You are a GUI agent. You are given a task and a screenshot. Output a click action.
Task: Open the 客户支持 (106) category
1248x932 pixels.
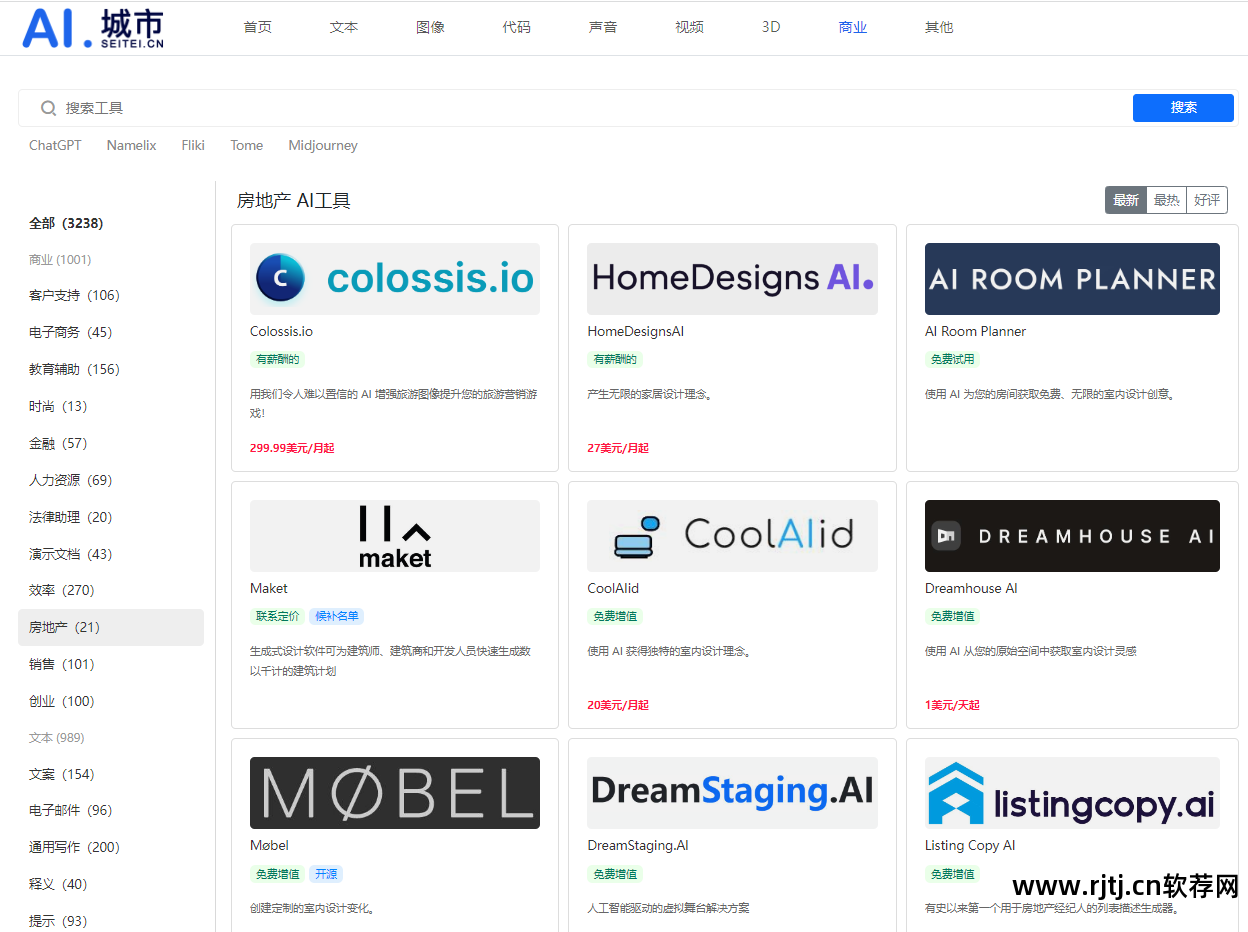(x=74, y=295)
